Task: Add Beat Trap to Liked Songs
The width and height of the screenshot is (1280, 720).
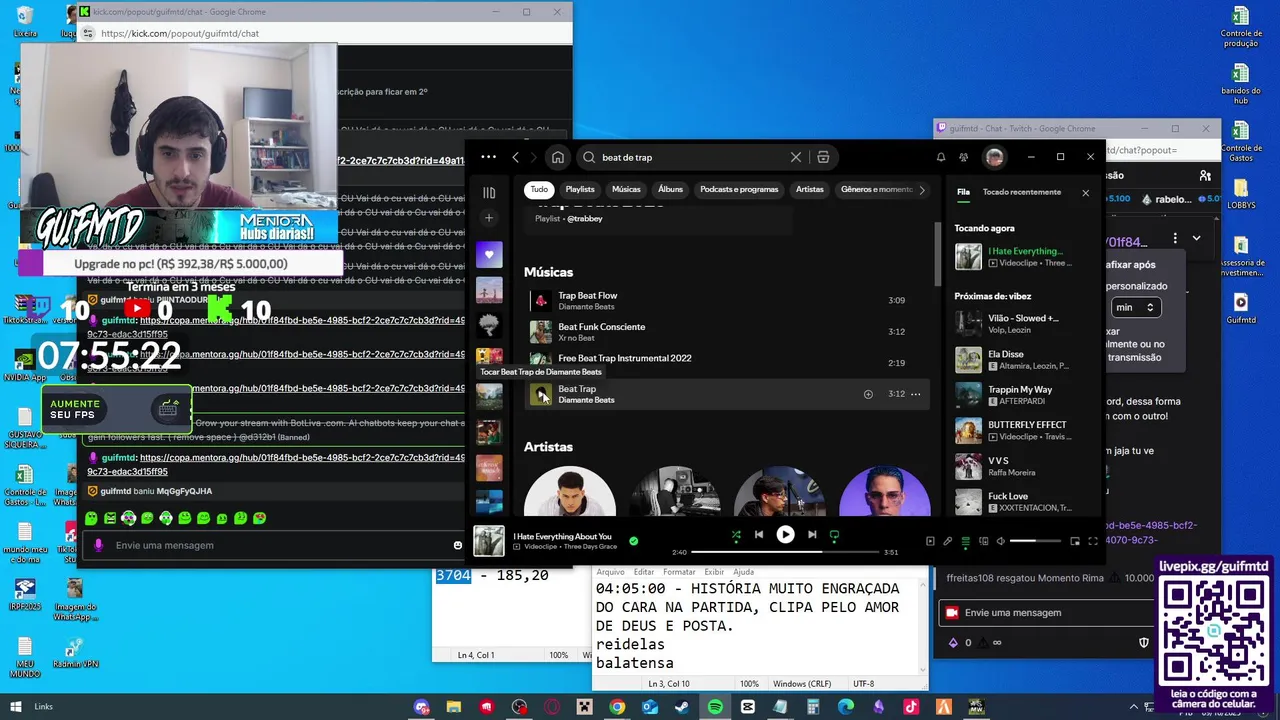Action: point(868,394)
